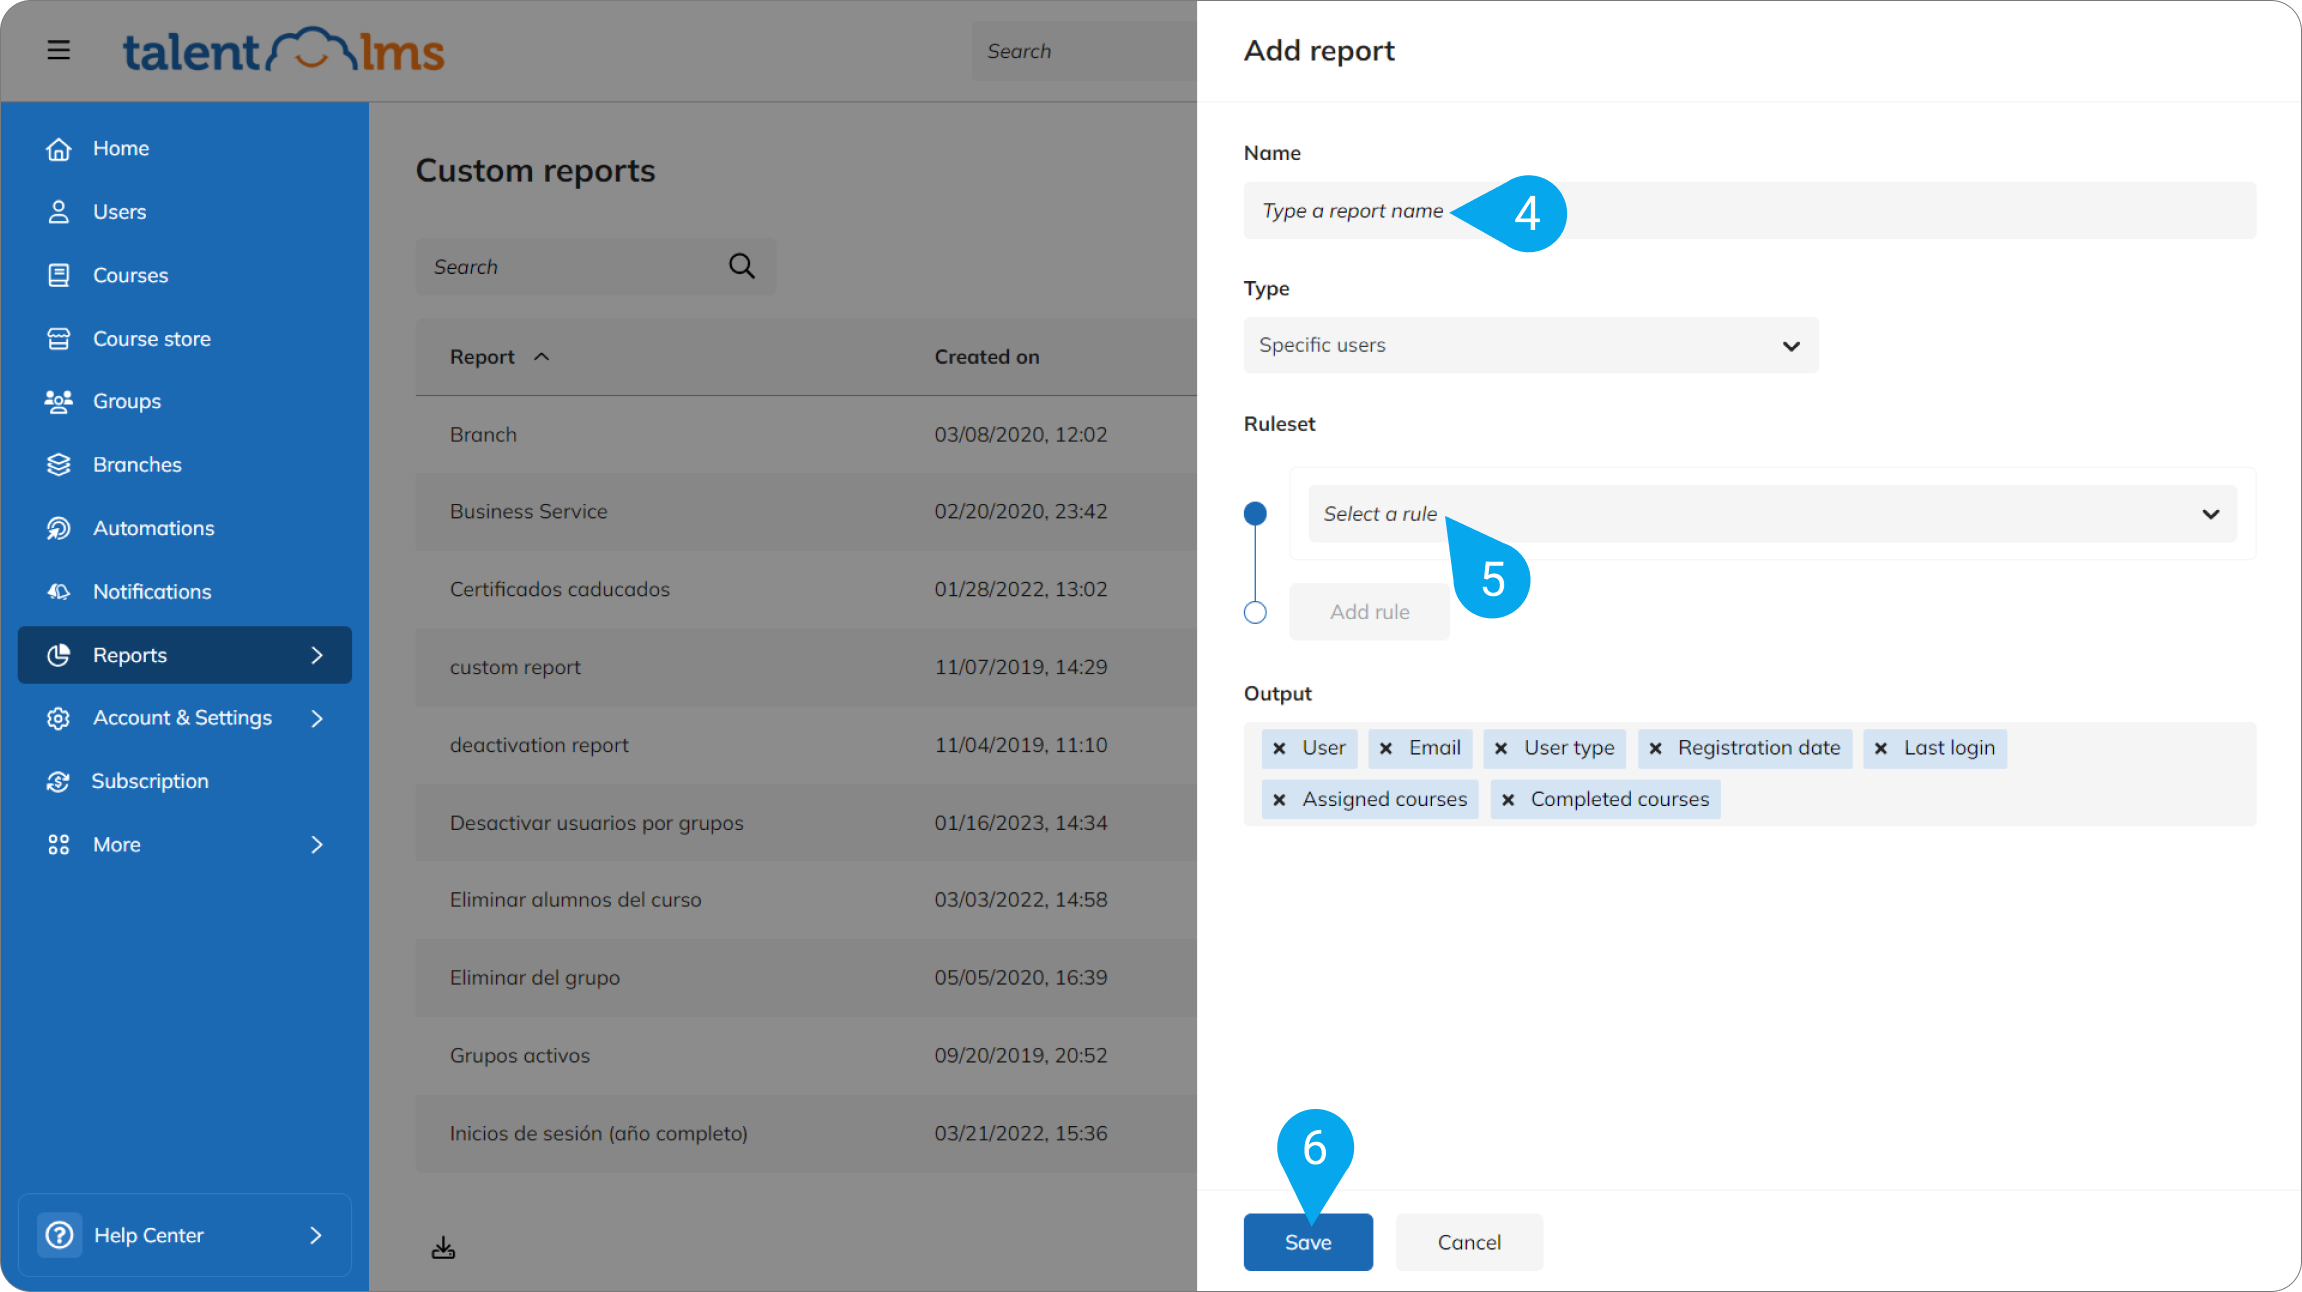This screenshot has height=1292, width=2302.
Task: Click the Users person icon
Action: 59,212
